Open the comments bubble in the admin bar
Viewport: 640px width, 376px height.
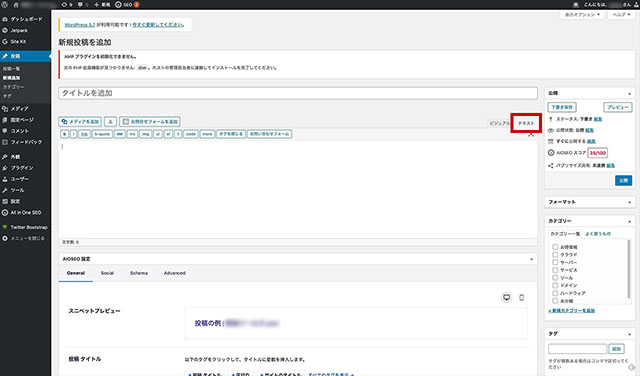[83, 4]
